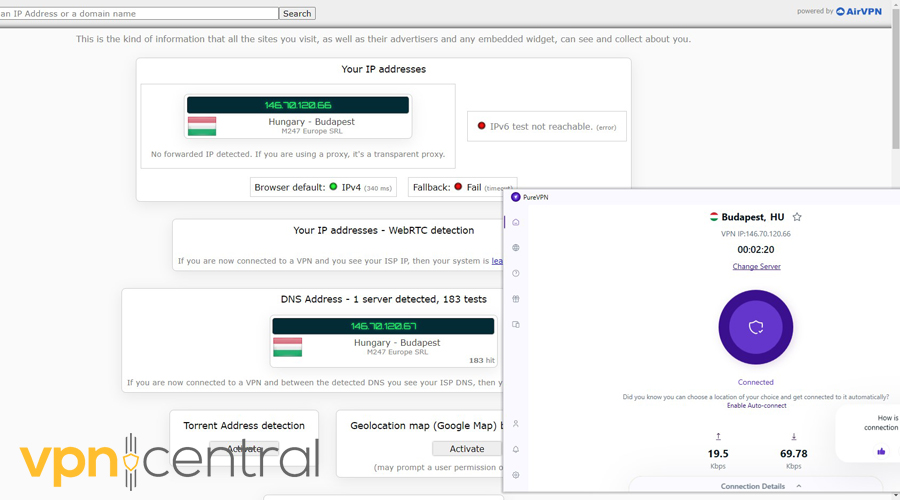Click the thumbs-up connection feedback icon
This screenshot has height=500, width=900.
(x=881, y=451)
